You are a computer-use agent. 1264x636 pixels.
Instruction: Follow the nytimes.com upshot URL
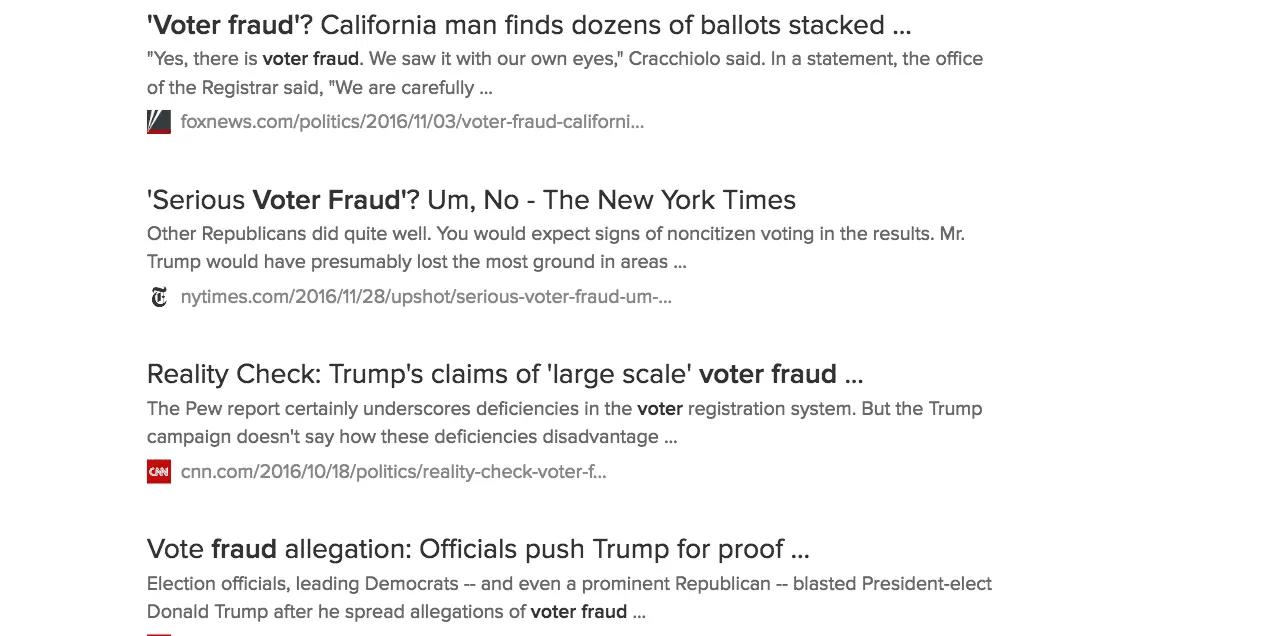point(426,297)
